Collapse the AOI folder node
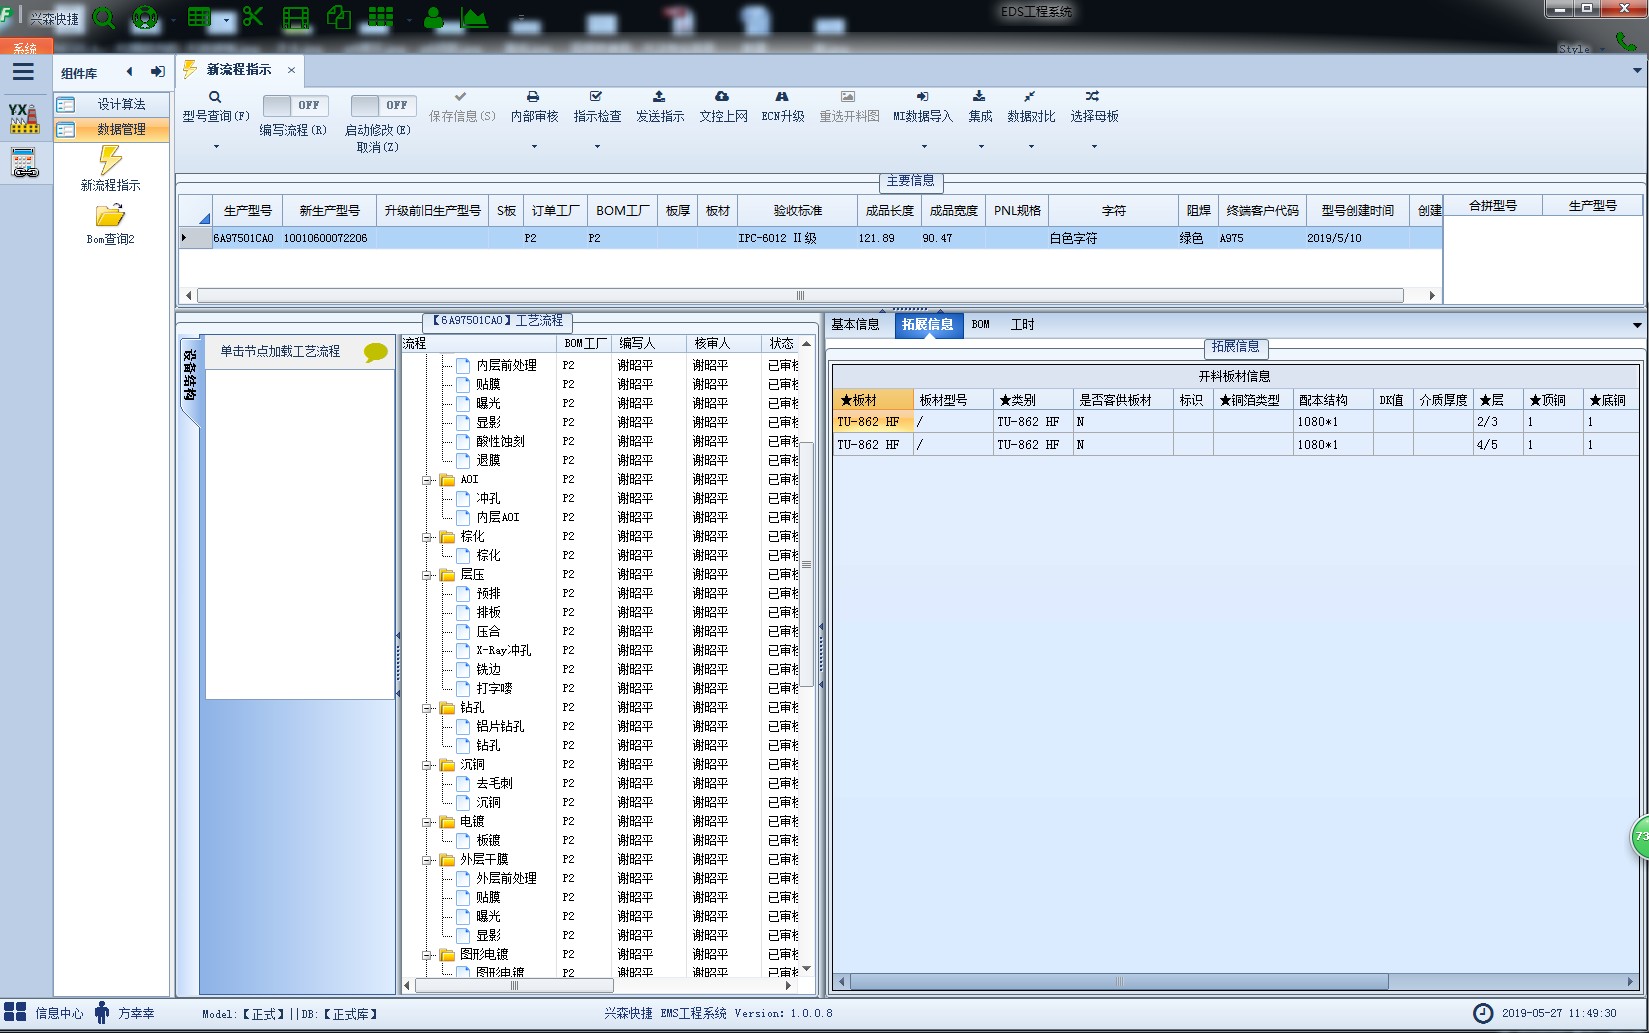Viewport: 1649px width, 1033px height. click(x=427, y=480)
